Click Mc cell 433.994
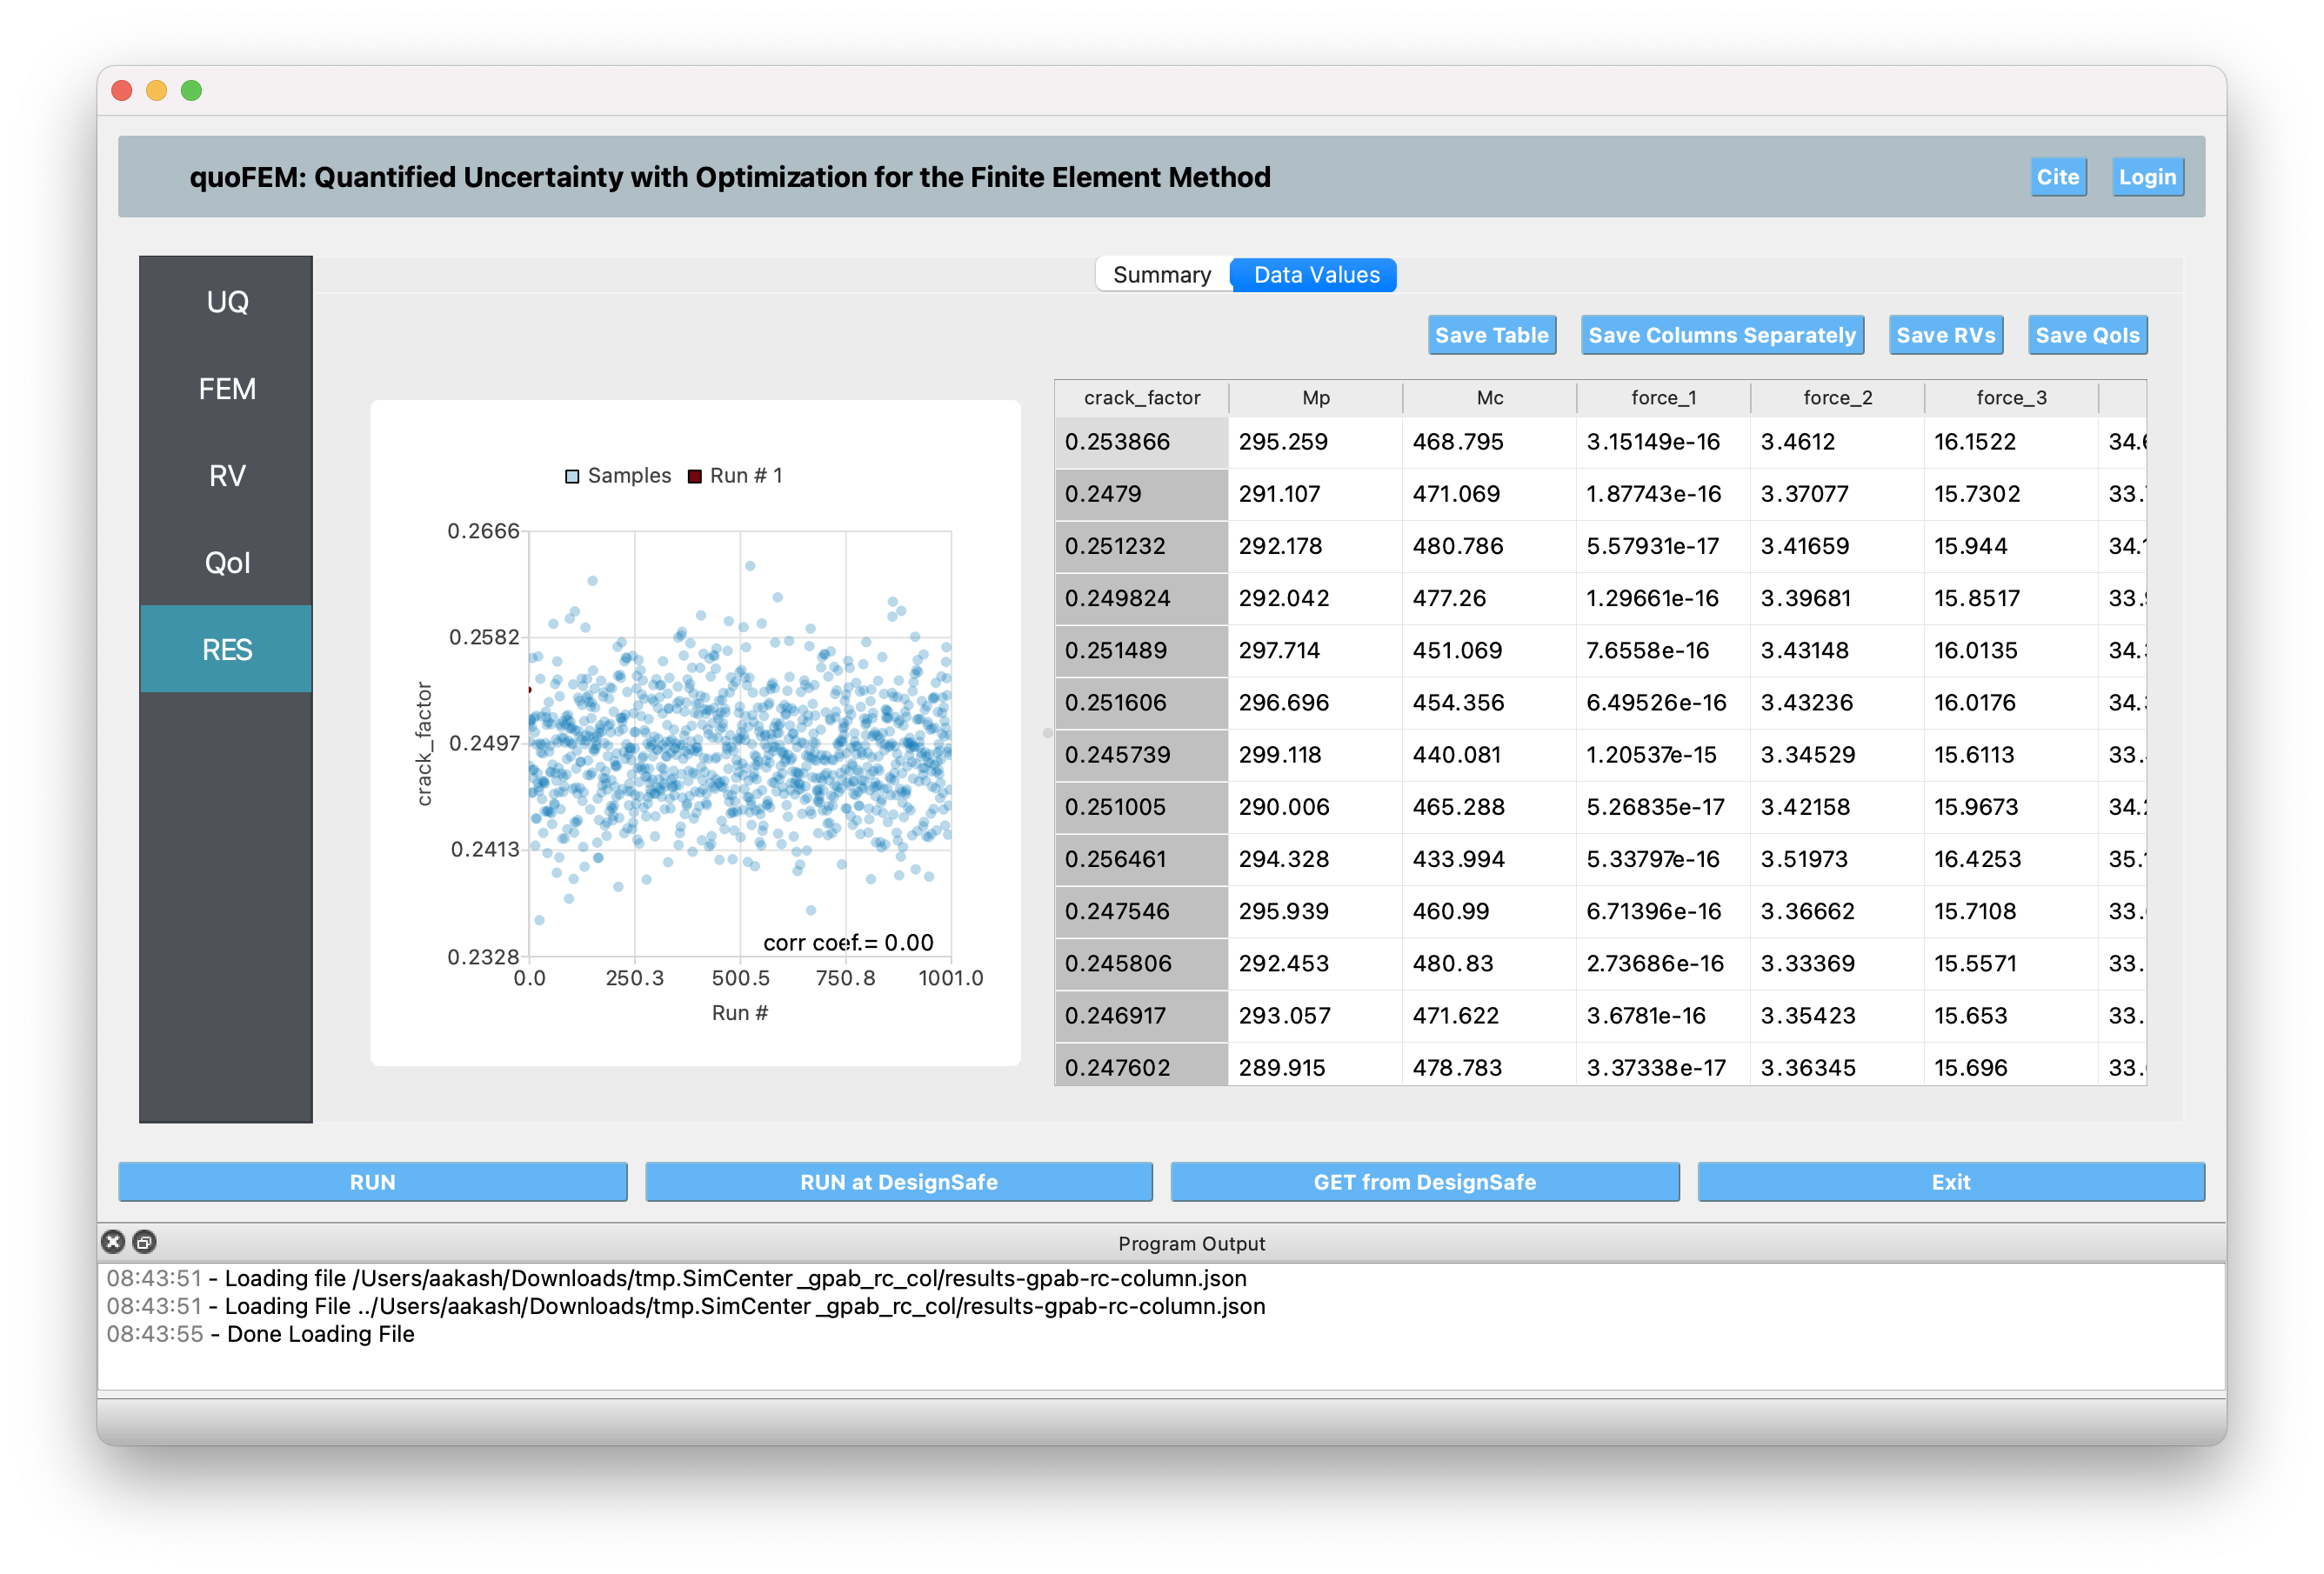Screen dimensions: 2324x1574 pyautogui.click(x=1489, y=859)
